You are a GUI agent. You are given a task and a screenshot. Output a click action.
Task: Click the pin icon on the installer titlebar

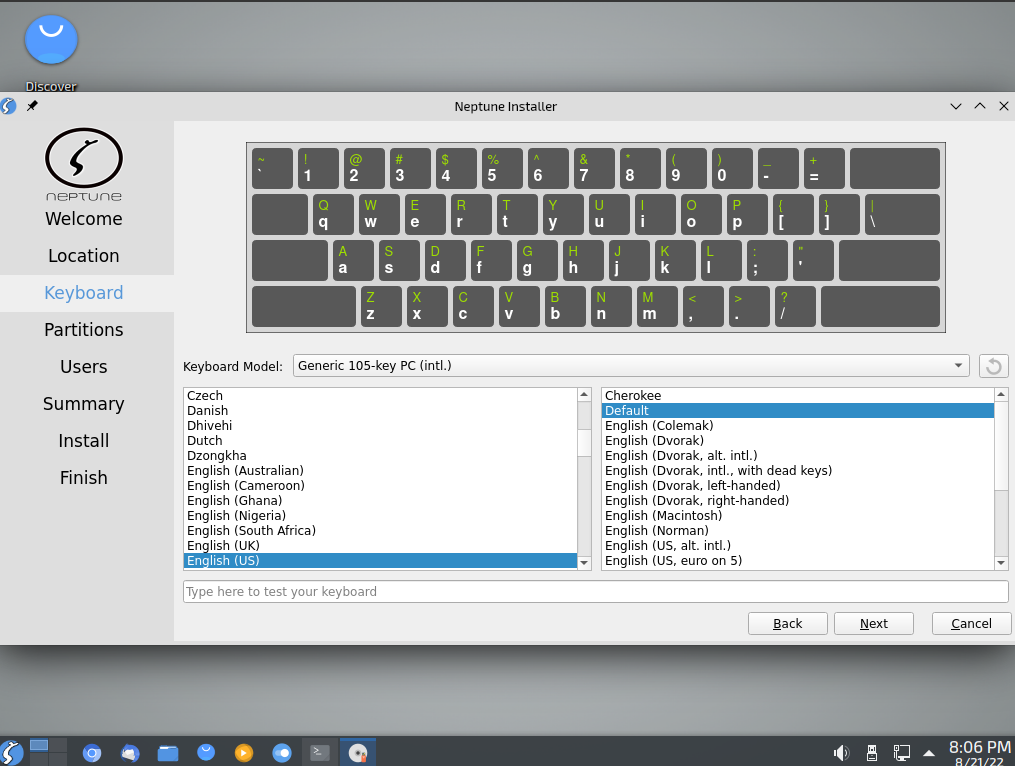coord(31,106)
